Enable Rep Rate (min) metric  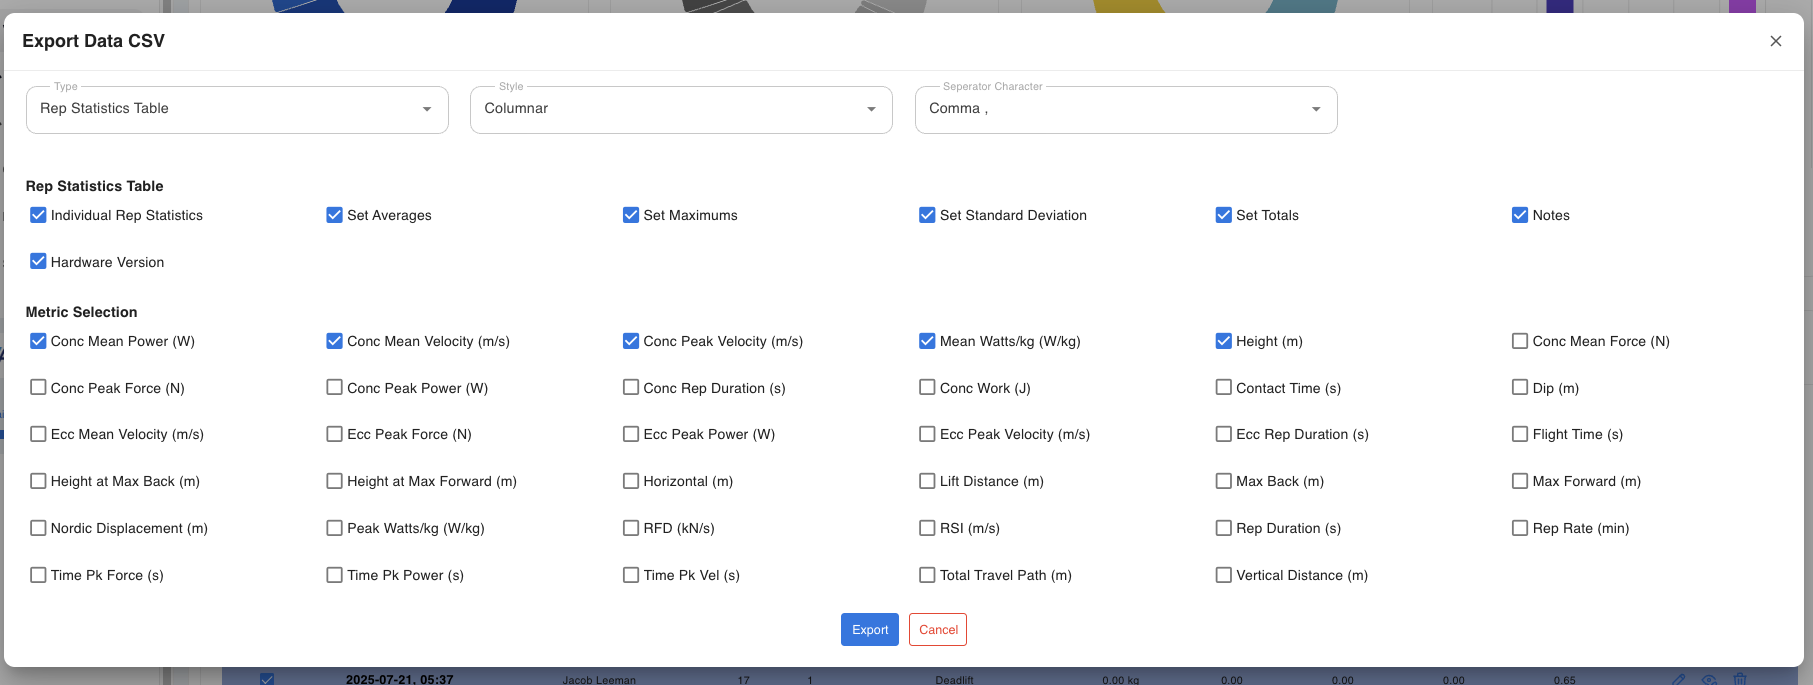[x=1520, y=528]
